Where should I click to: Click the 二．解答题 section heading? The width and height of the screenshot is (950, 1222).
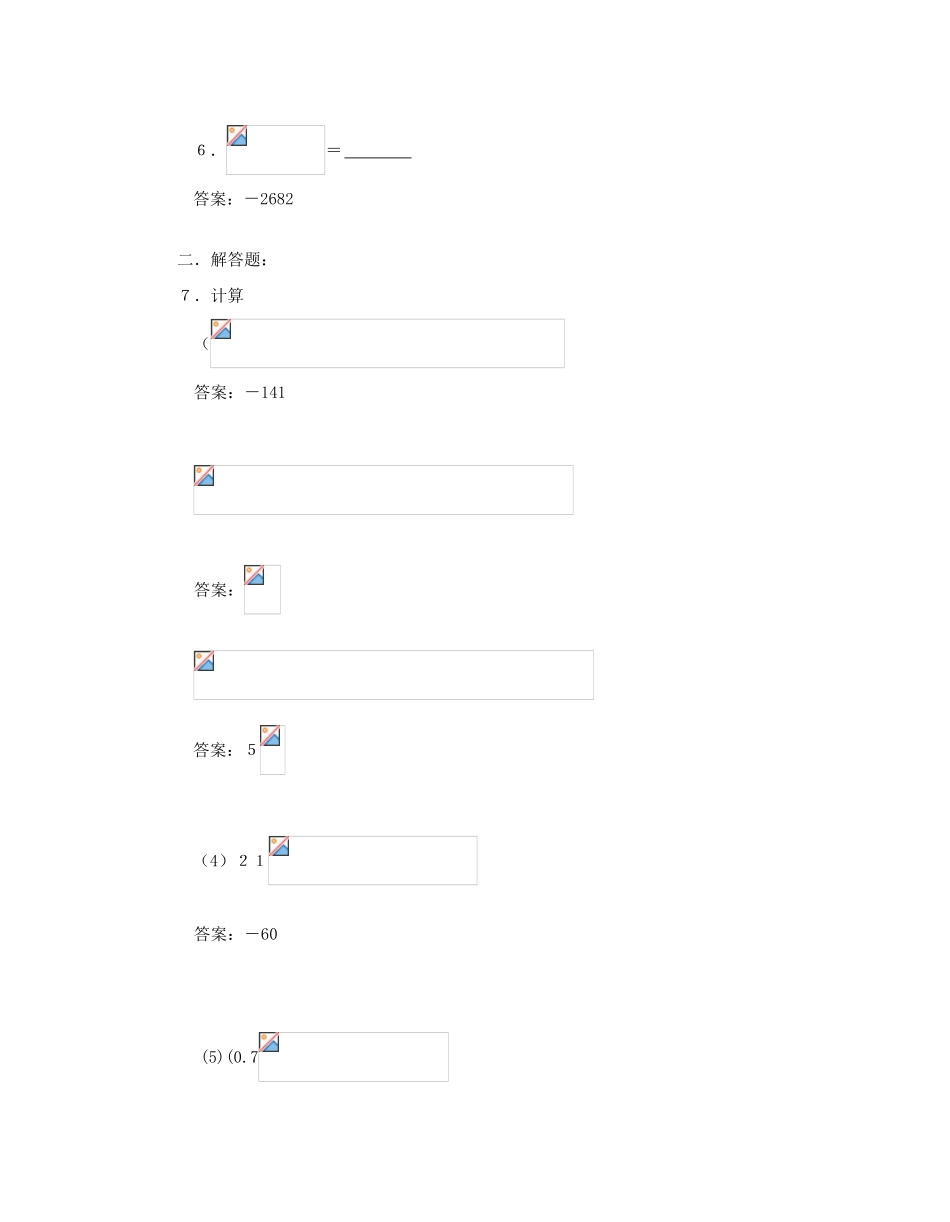pos(223,260)
